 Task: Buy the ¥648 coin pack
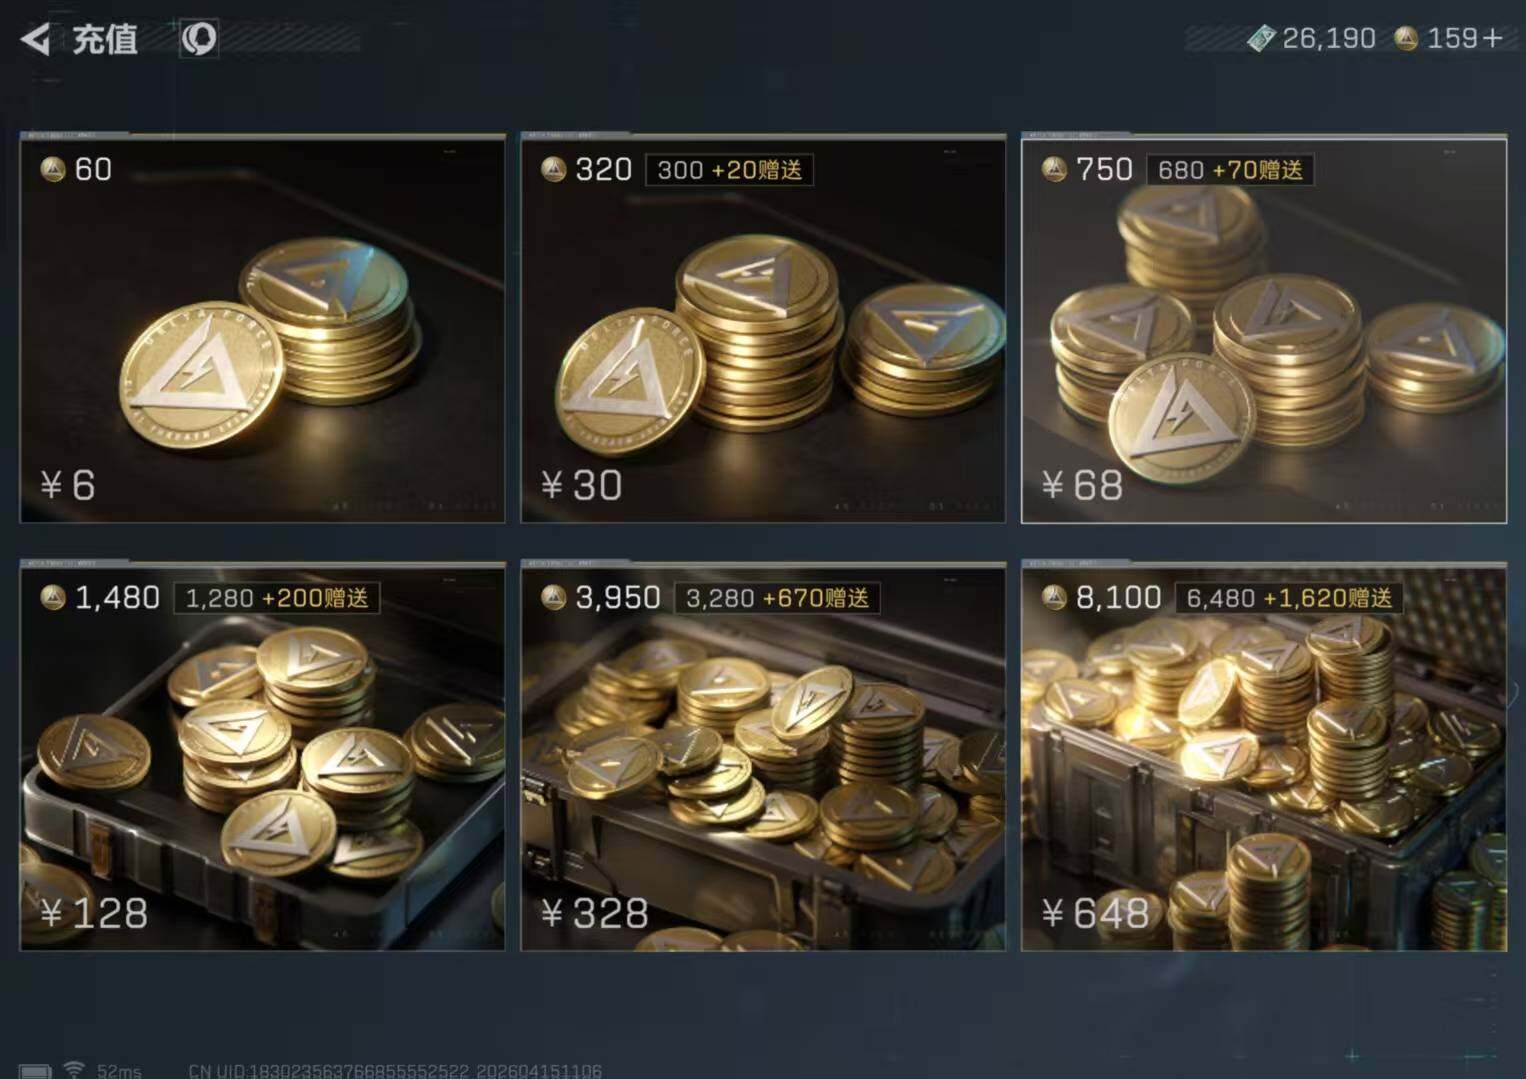tap(1264, 756)
